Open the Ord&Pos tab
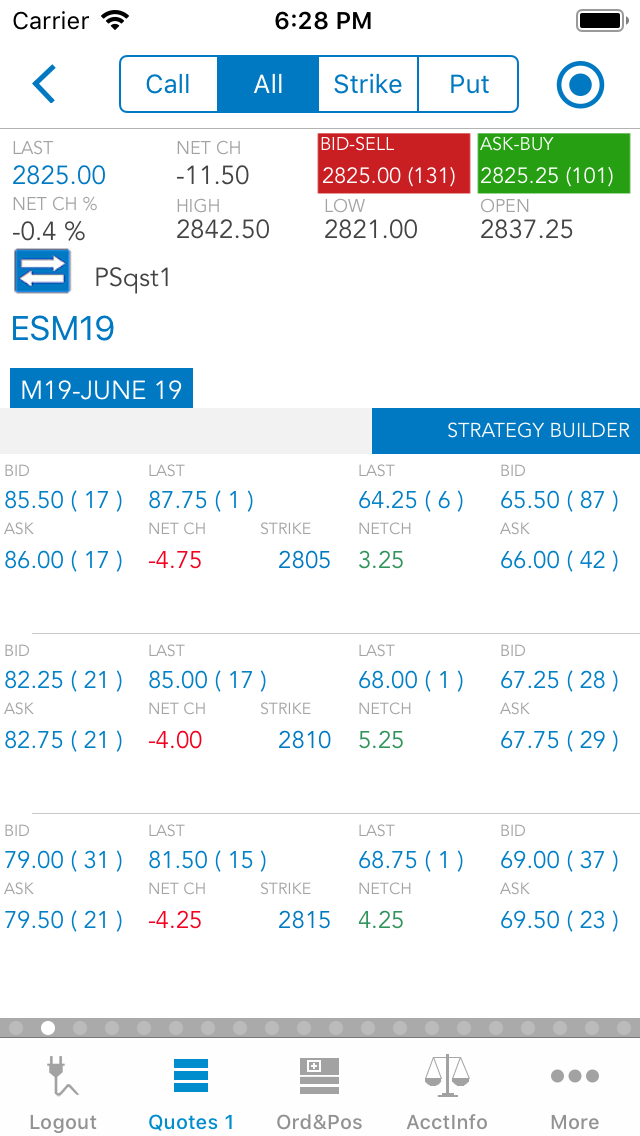640x1136 pixels. pyautogui.click(x=319, y=1092)
